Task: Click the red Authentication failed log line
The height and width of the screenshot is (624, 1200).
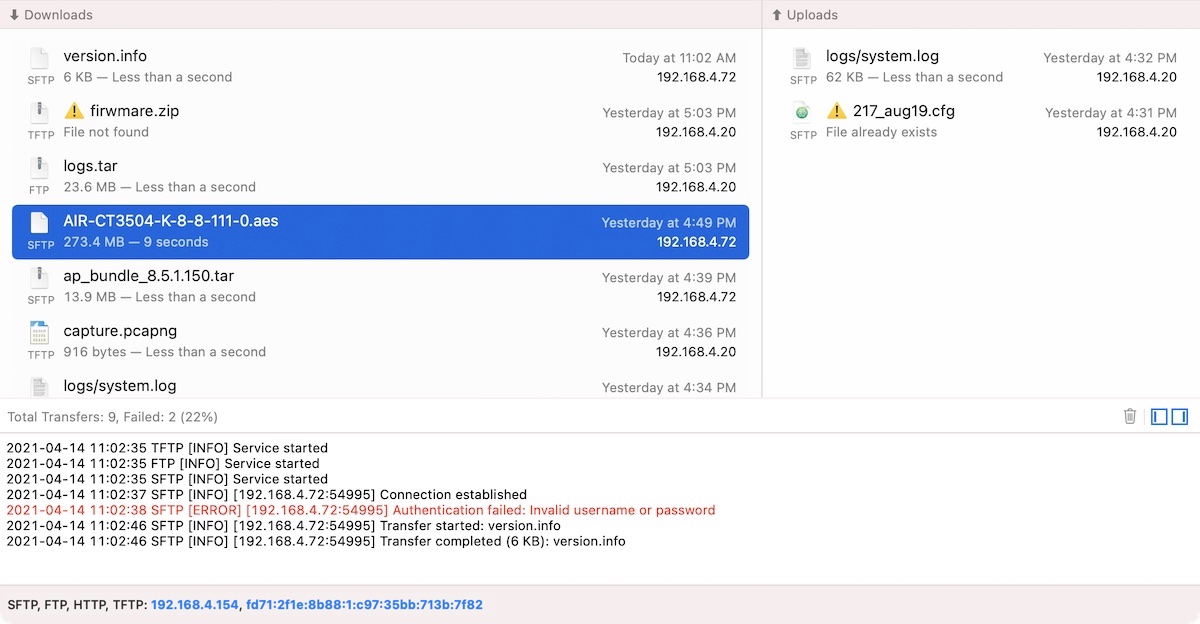Action: point(361,510)
